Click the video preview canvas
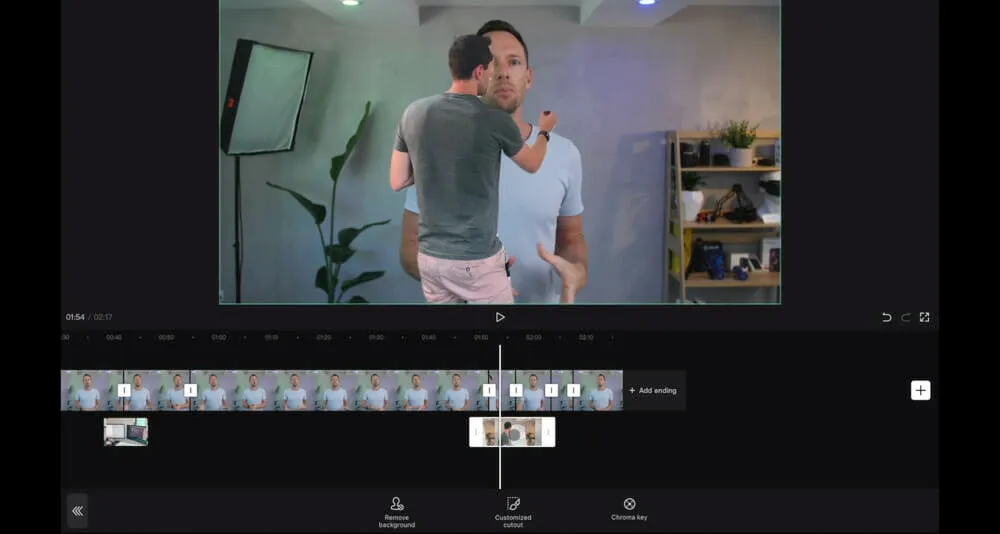This screenshot has height=534, width=1000. pos(500,150)
